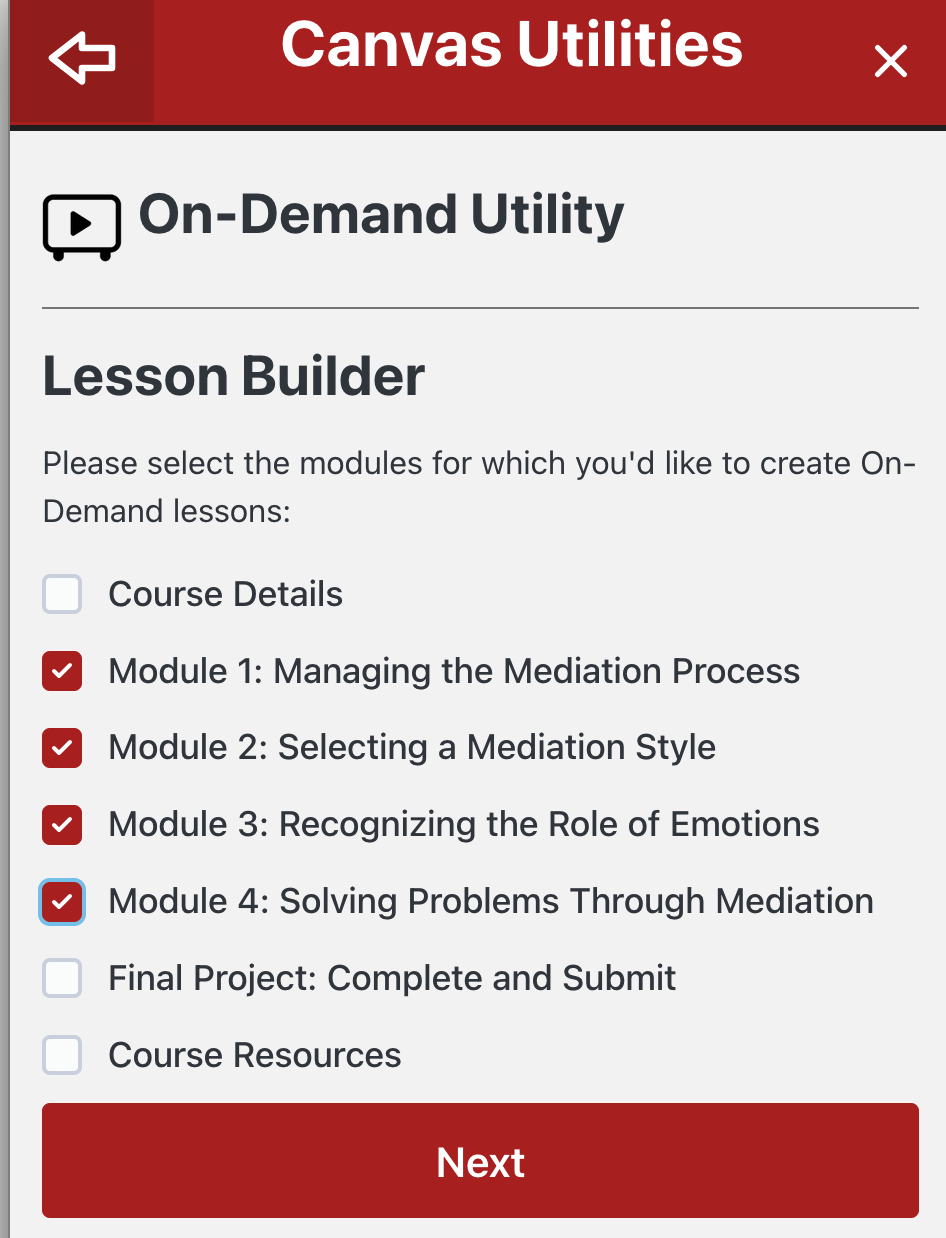Click the On-Demand Utility video icon
The image size is (946, 1238).
click(x=82, y=227)
